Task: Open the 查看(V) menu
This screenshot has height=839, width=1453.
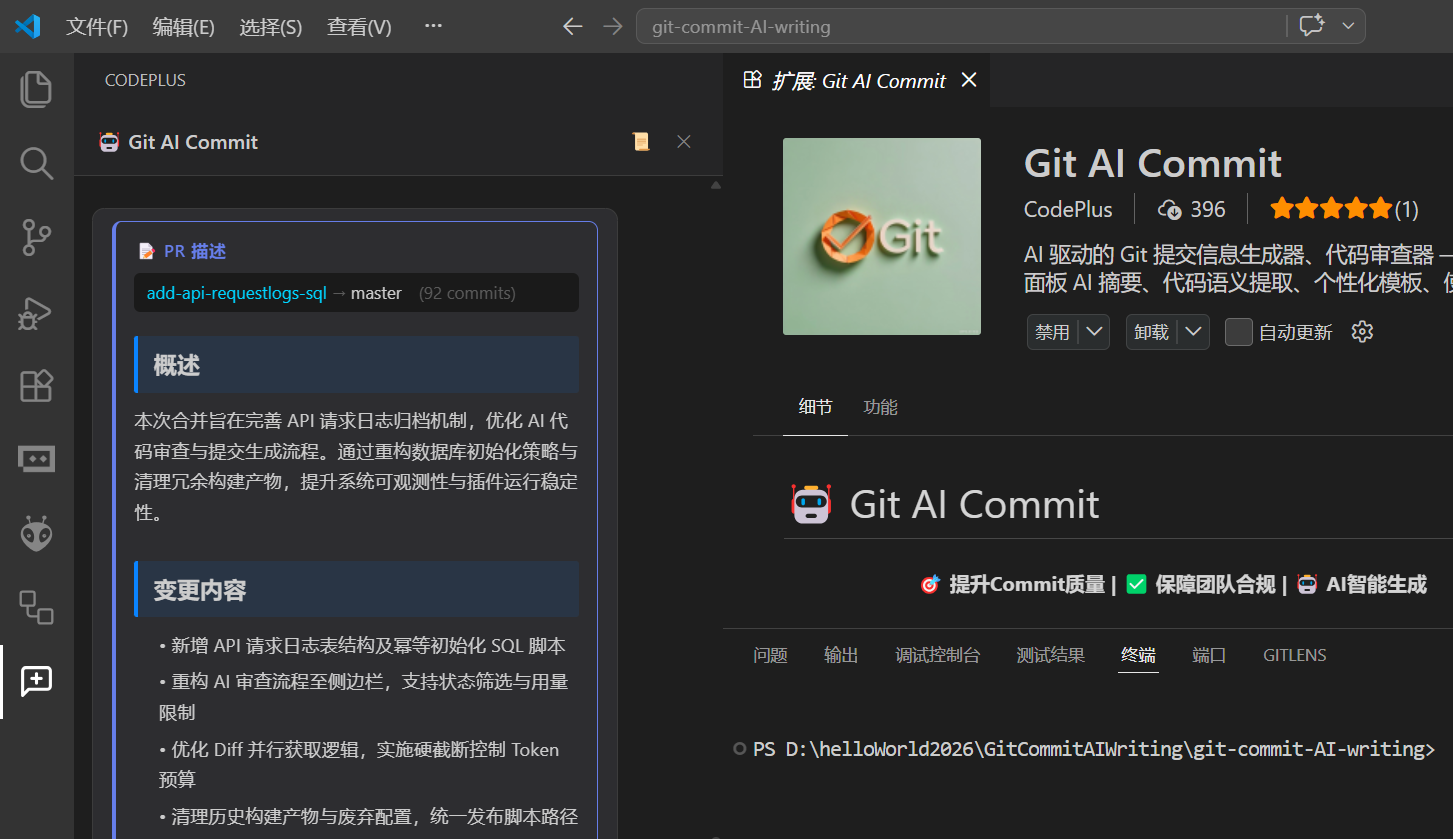Action: (359, 27)
